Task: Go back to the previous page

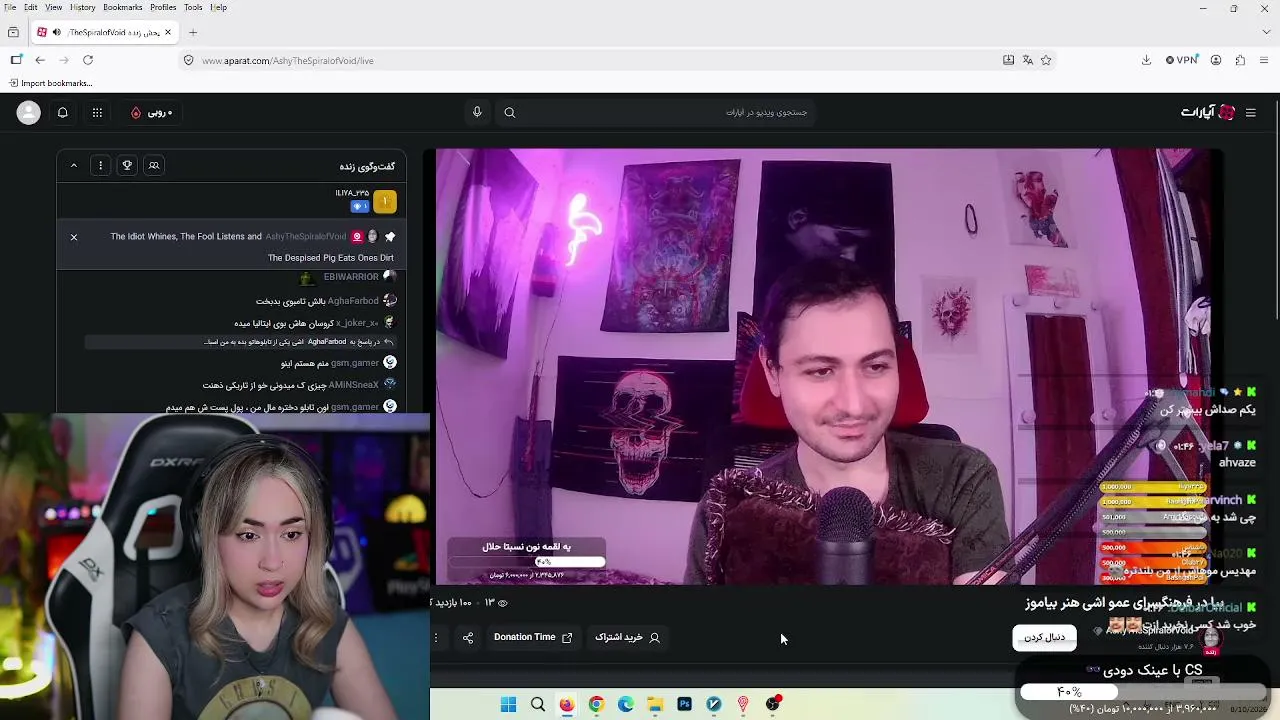Action: point(40,60)
